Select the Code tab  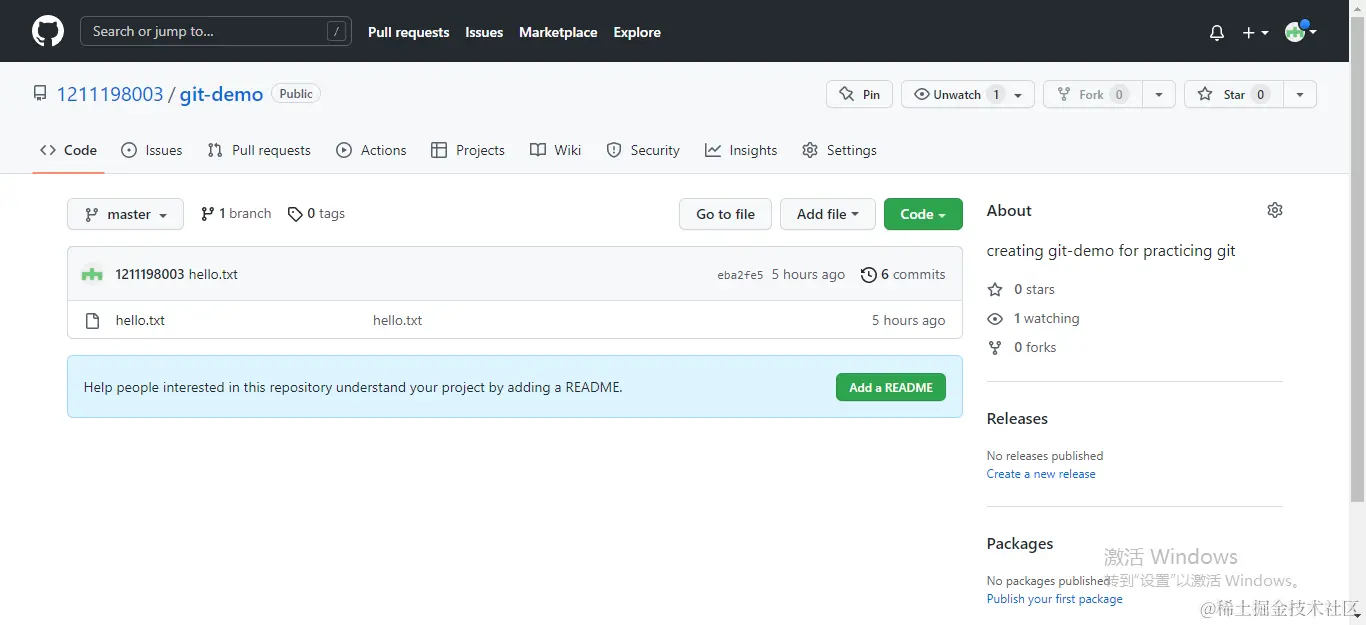pyautogui.click(x=68, y=150)
